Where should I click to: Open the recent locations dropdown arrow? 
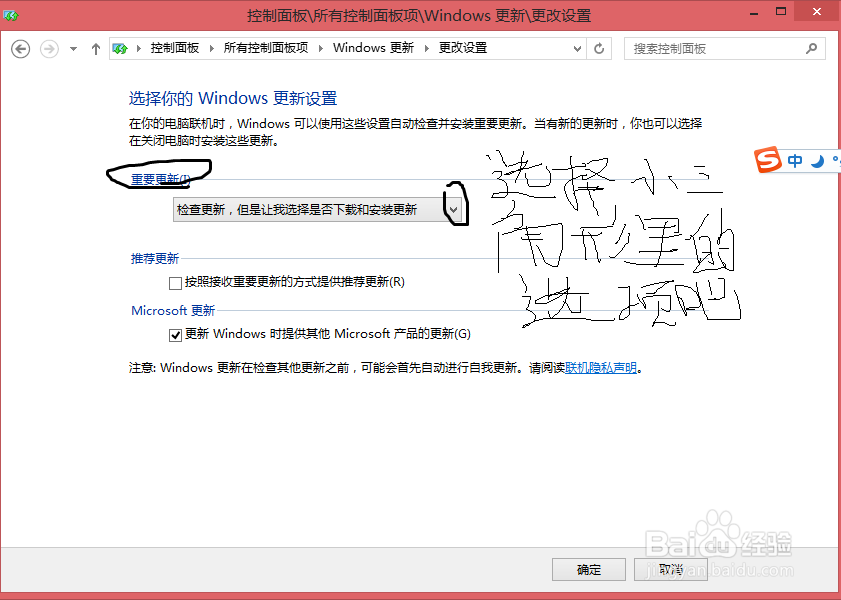73,49
